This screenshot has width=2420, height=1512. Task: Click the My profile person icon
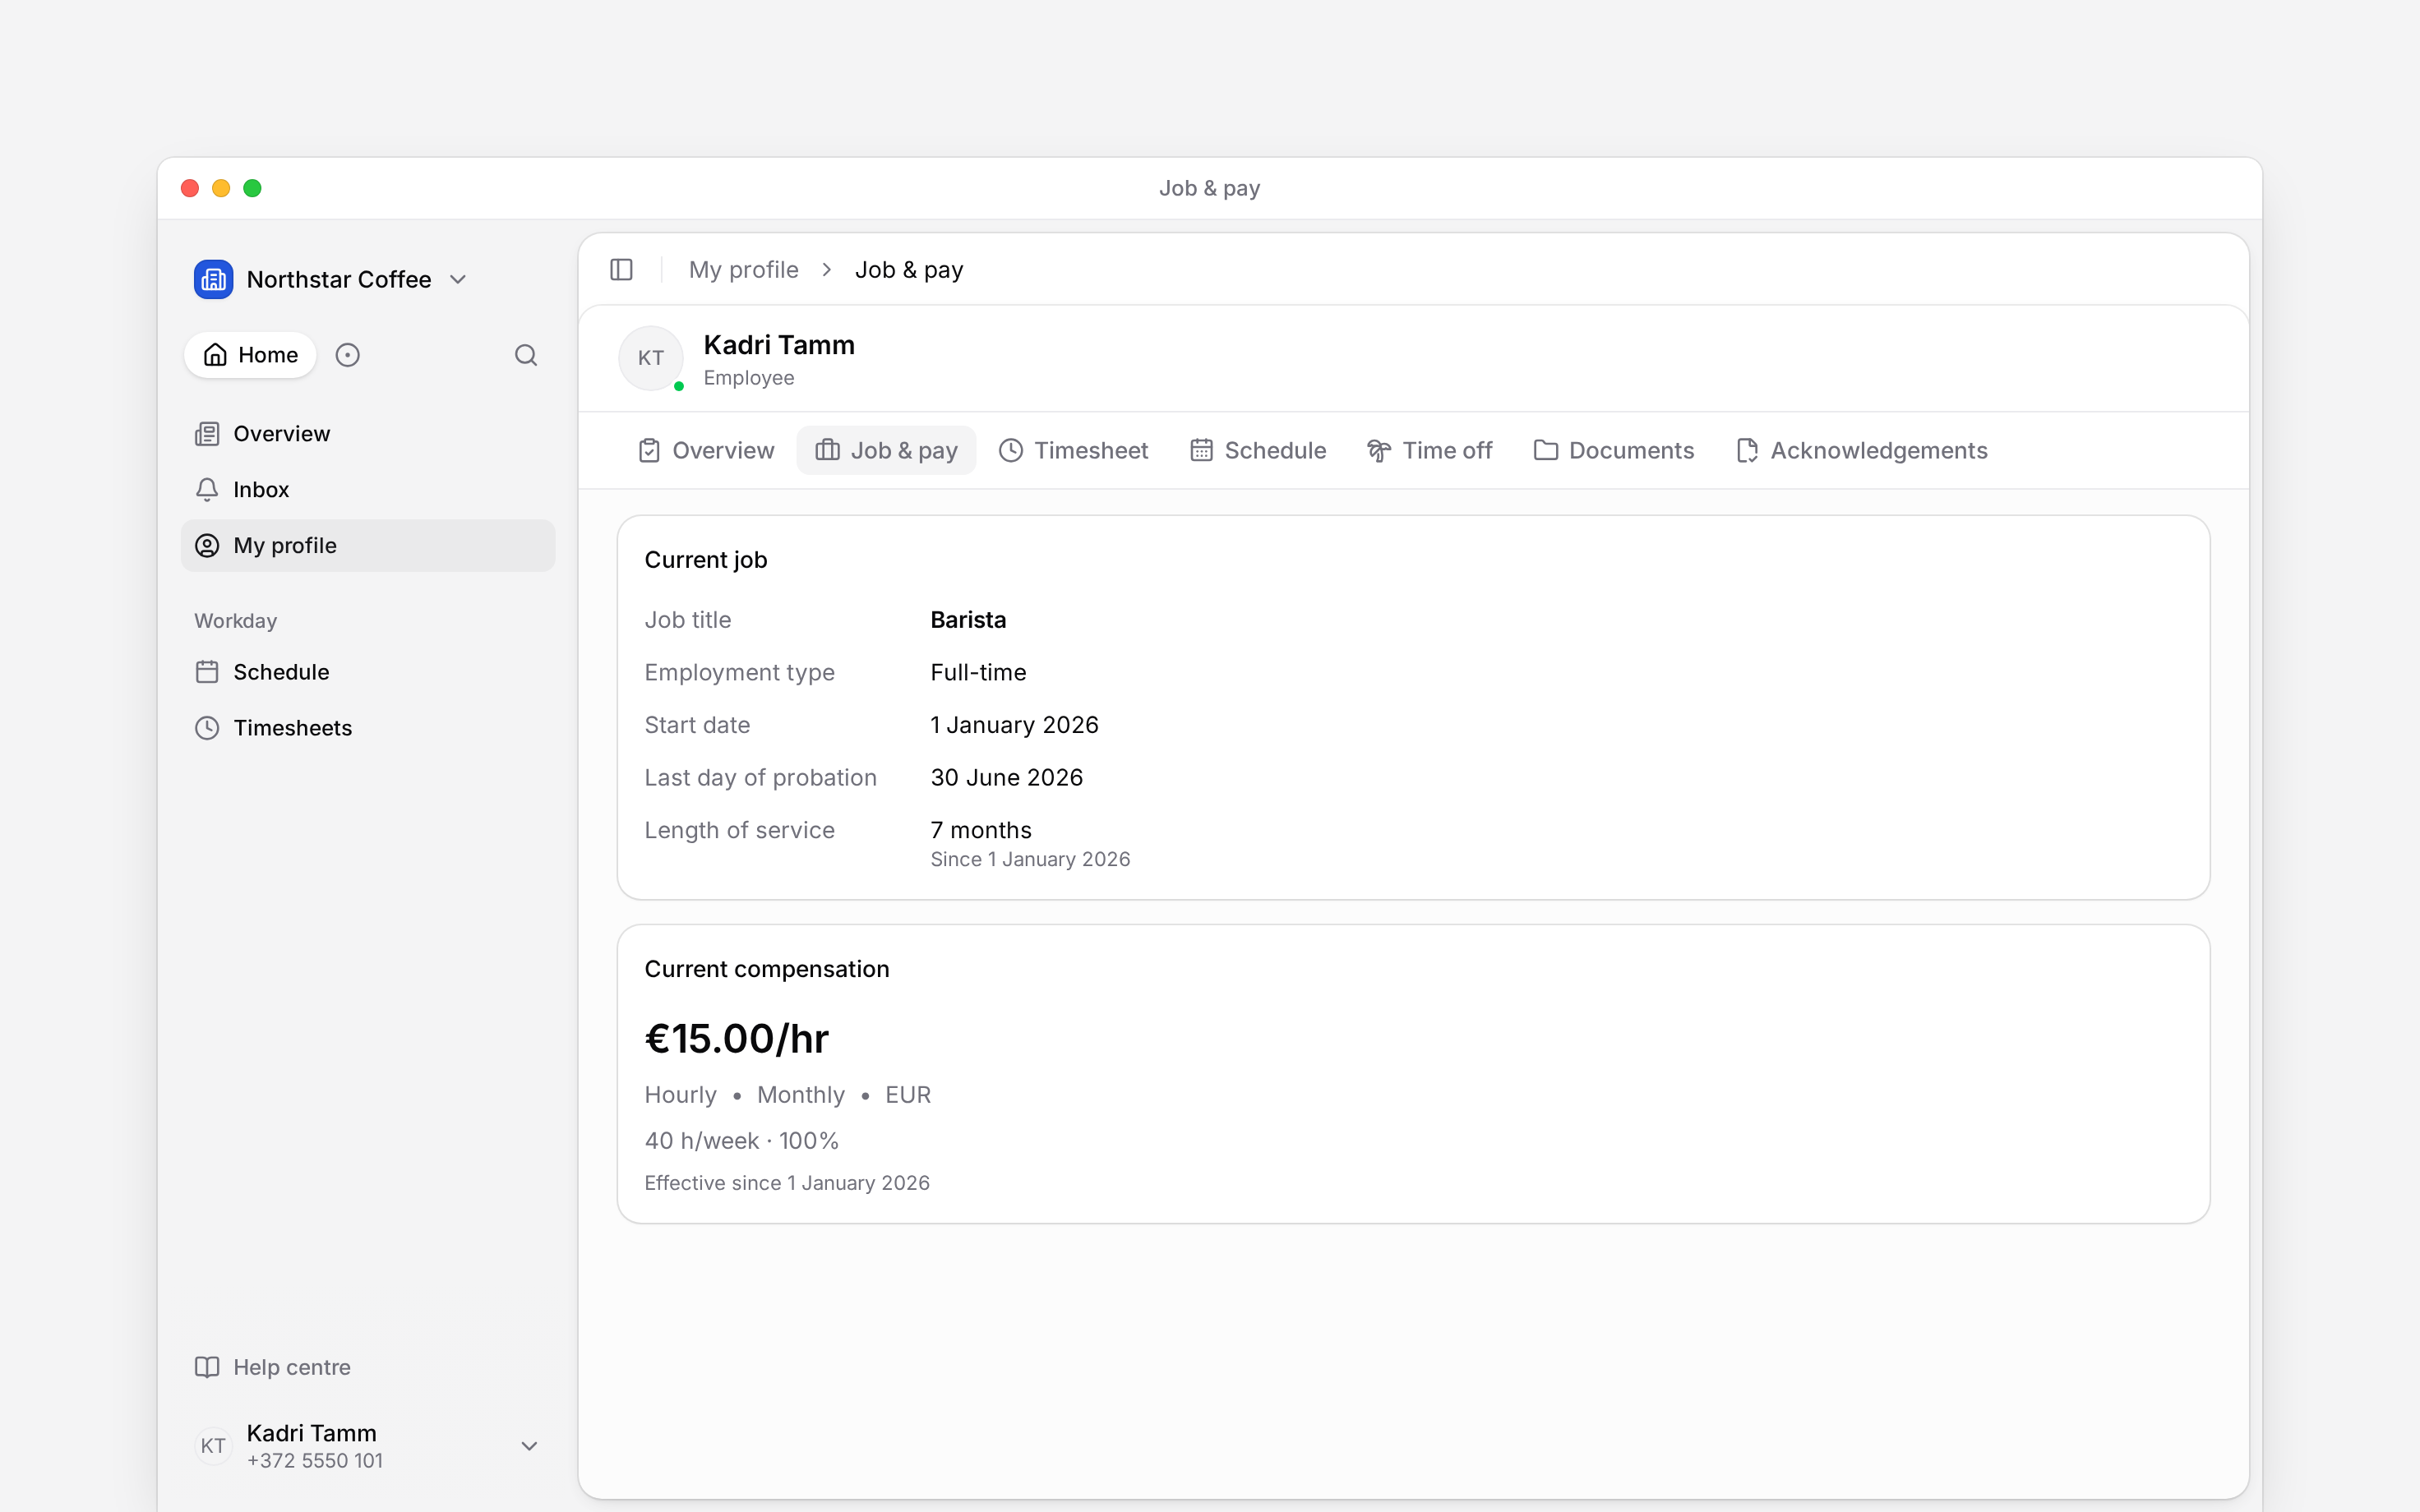click(x=207, y=546)
